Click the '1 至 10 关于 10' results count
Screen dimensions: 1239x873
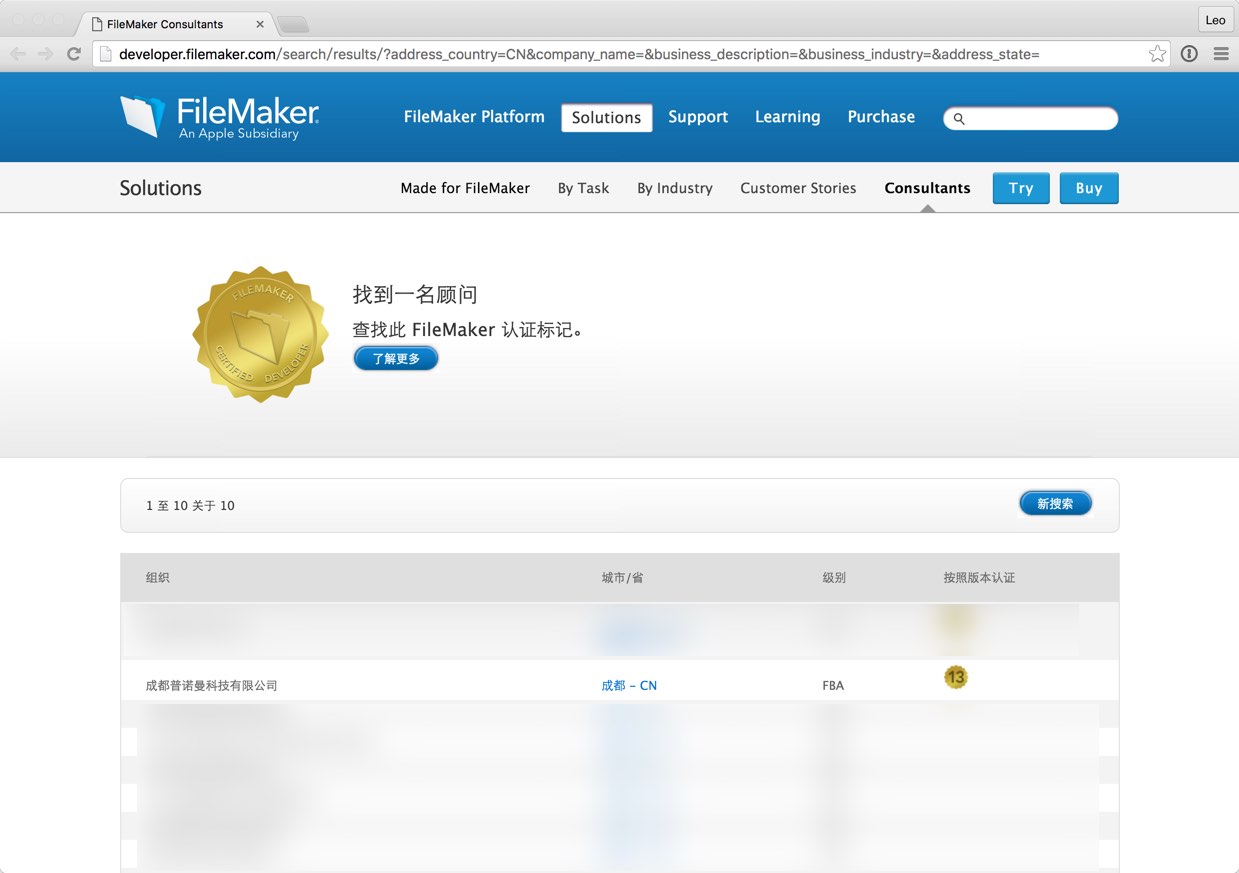pos(190,505)
